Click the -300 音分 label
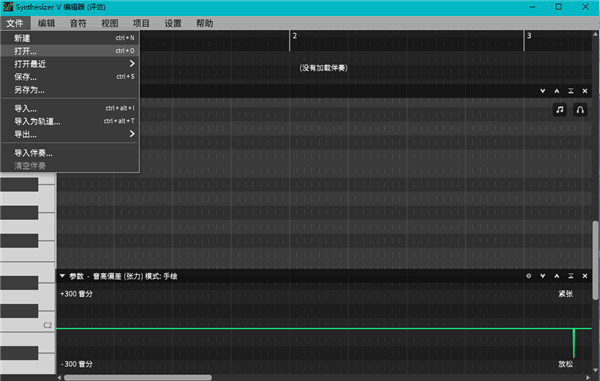600x381 pixels. pos(77,364)
